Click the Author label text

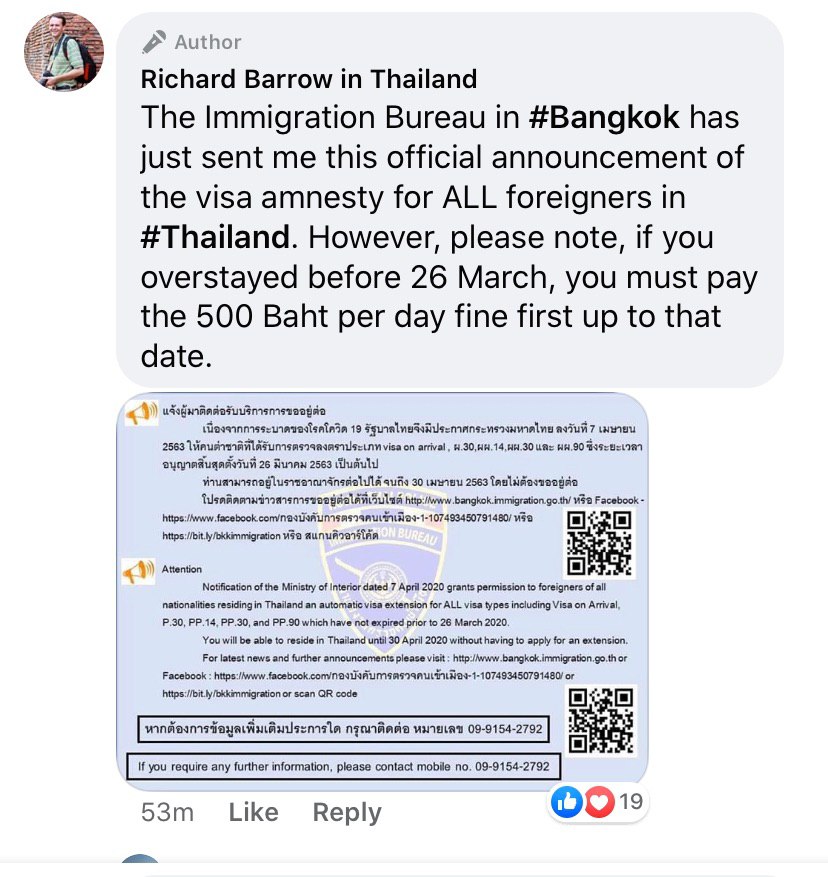pyautogui.click(x=208, y=42)
